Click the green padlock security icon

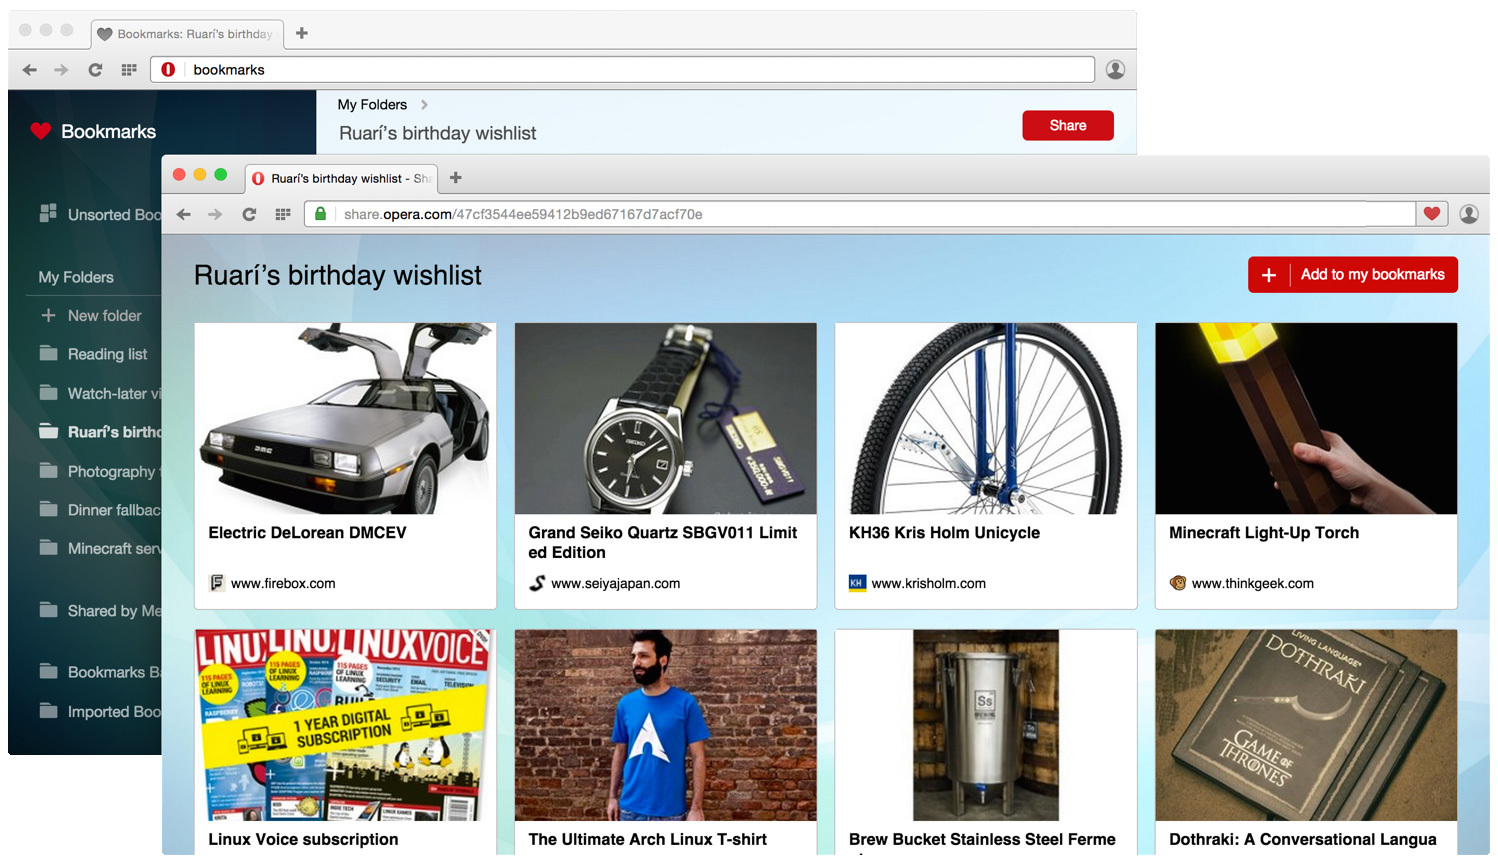click(321, 214)
